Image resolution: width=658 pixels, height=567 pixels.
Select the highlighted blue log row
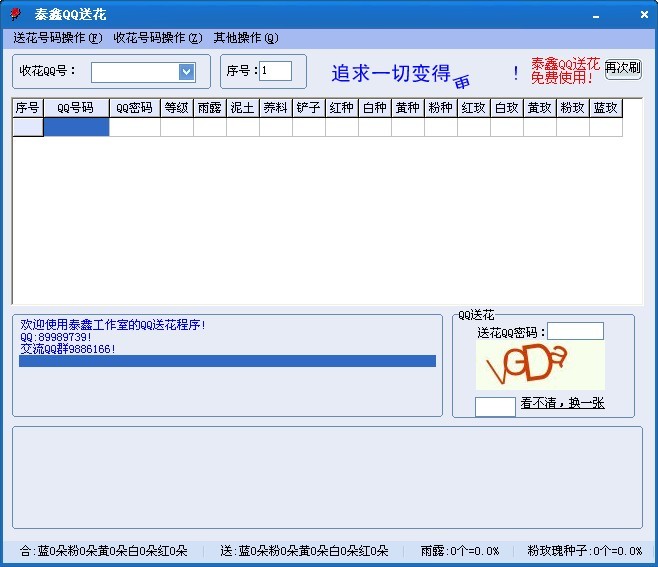[227, 361]
